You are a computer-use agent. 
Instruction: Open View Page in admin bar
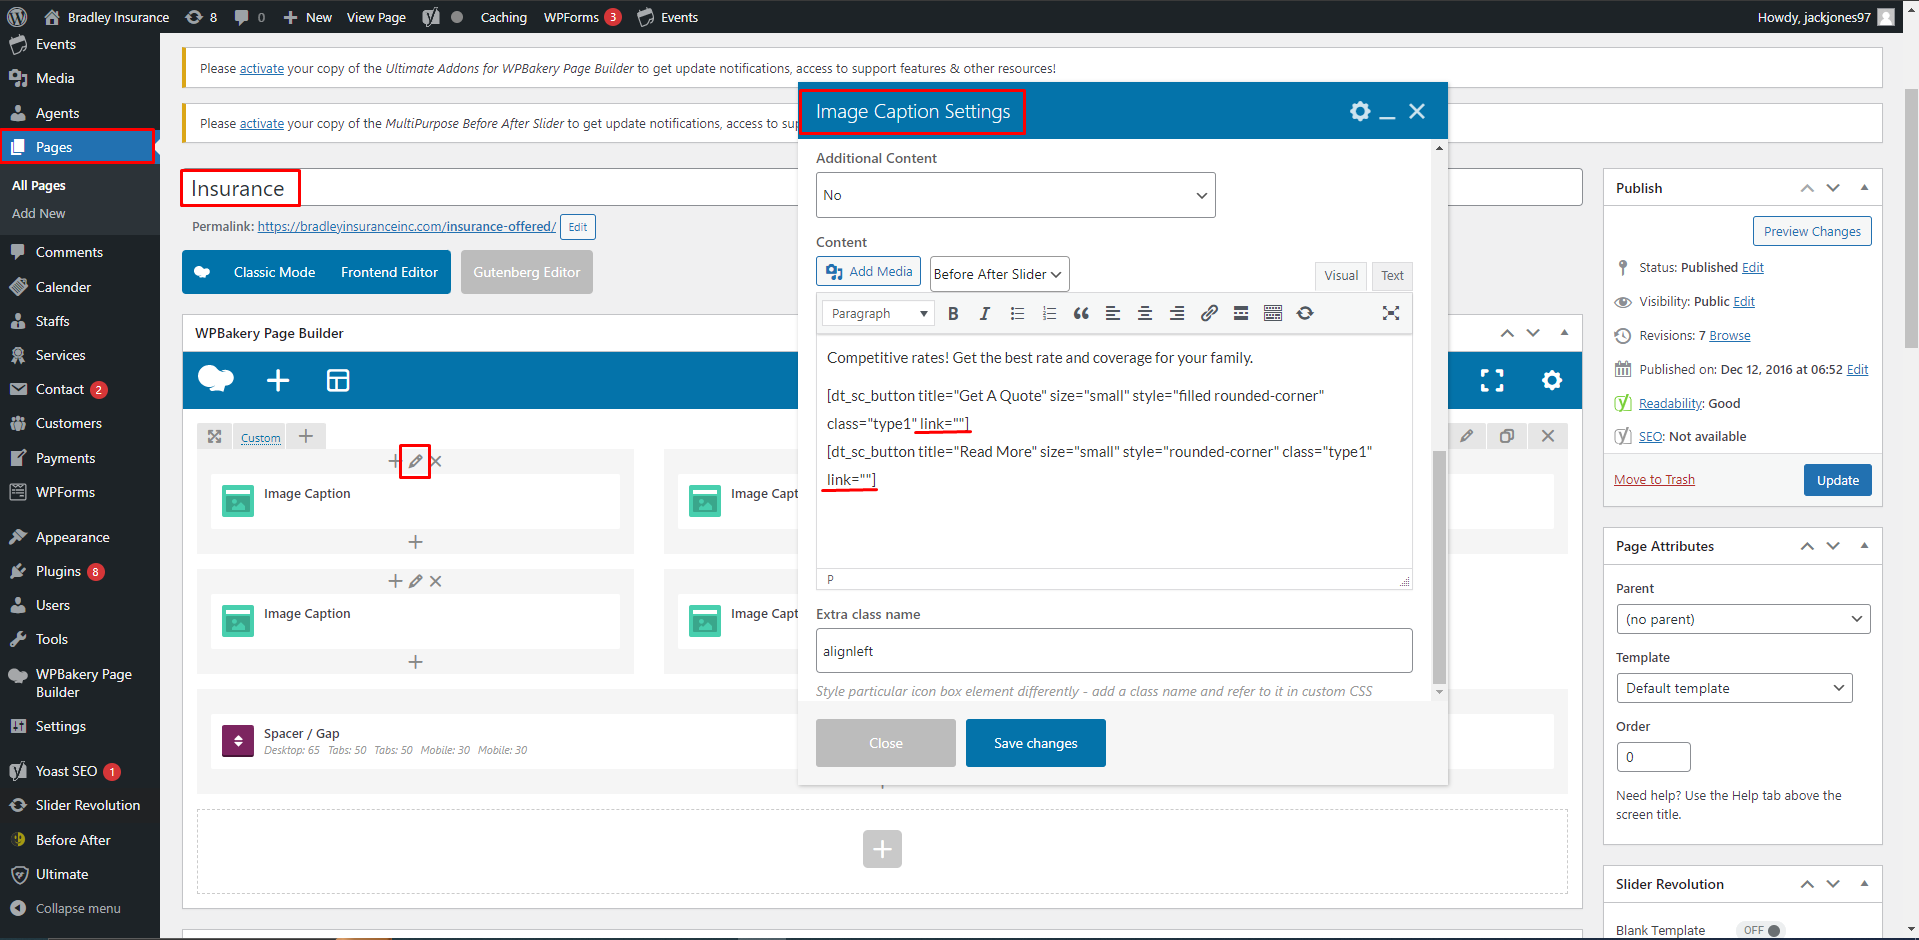(x=376, y=17)
